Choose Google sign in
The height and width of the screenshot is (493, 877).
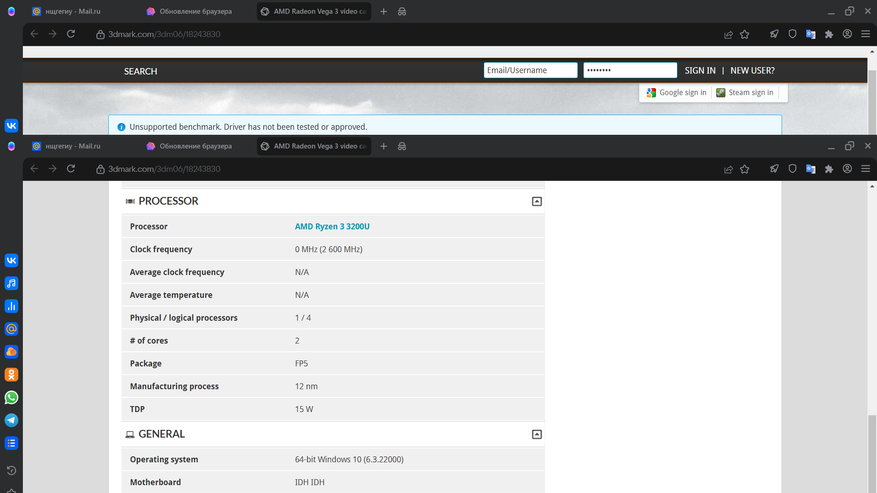pos(676,92)
